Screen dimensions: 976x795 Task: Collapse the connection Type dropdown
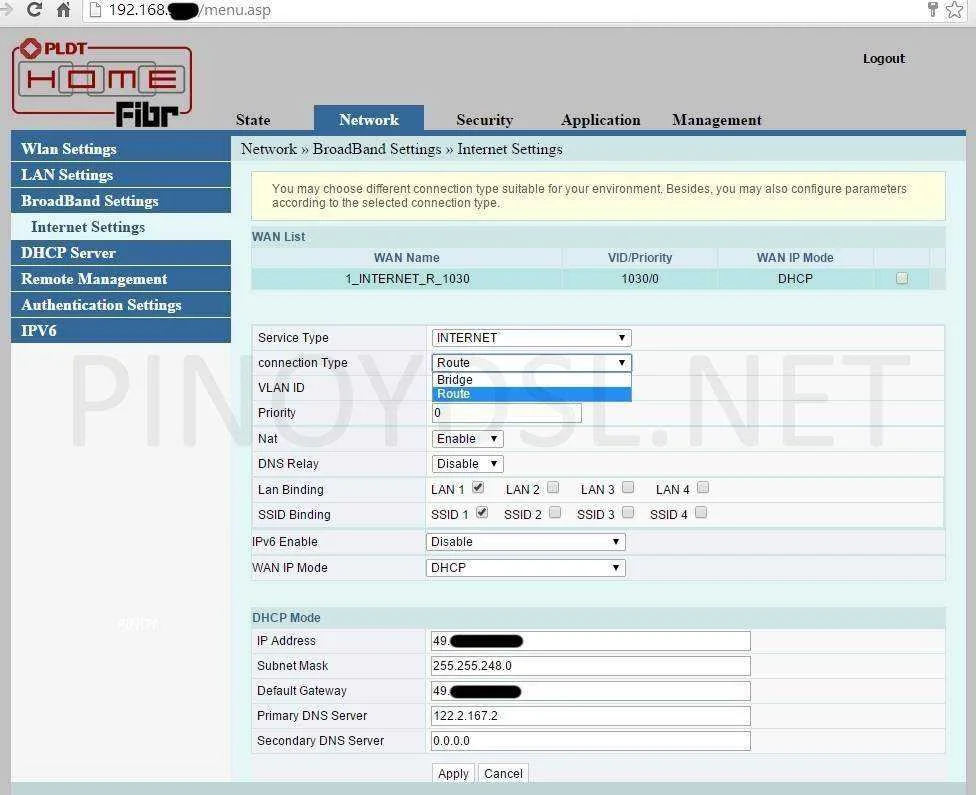[x=532, y=362]
